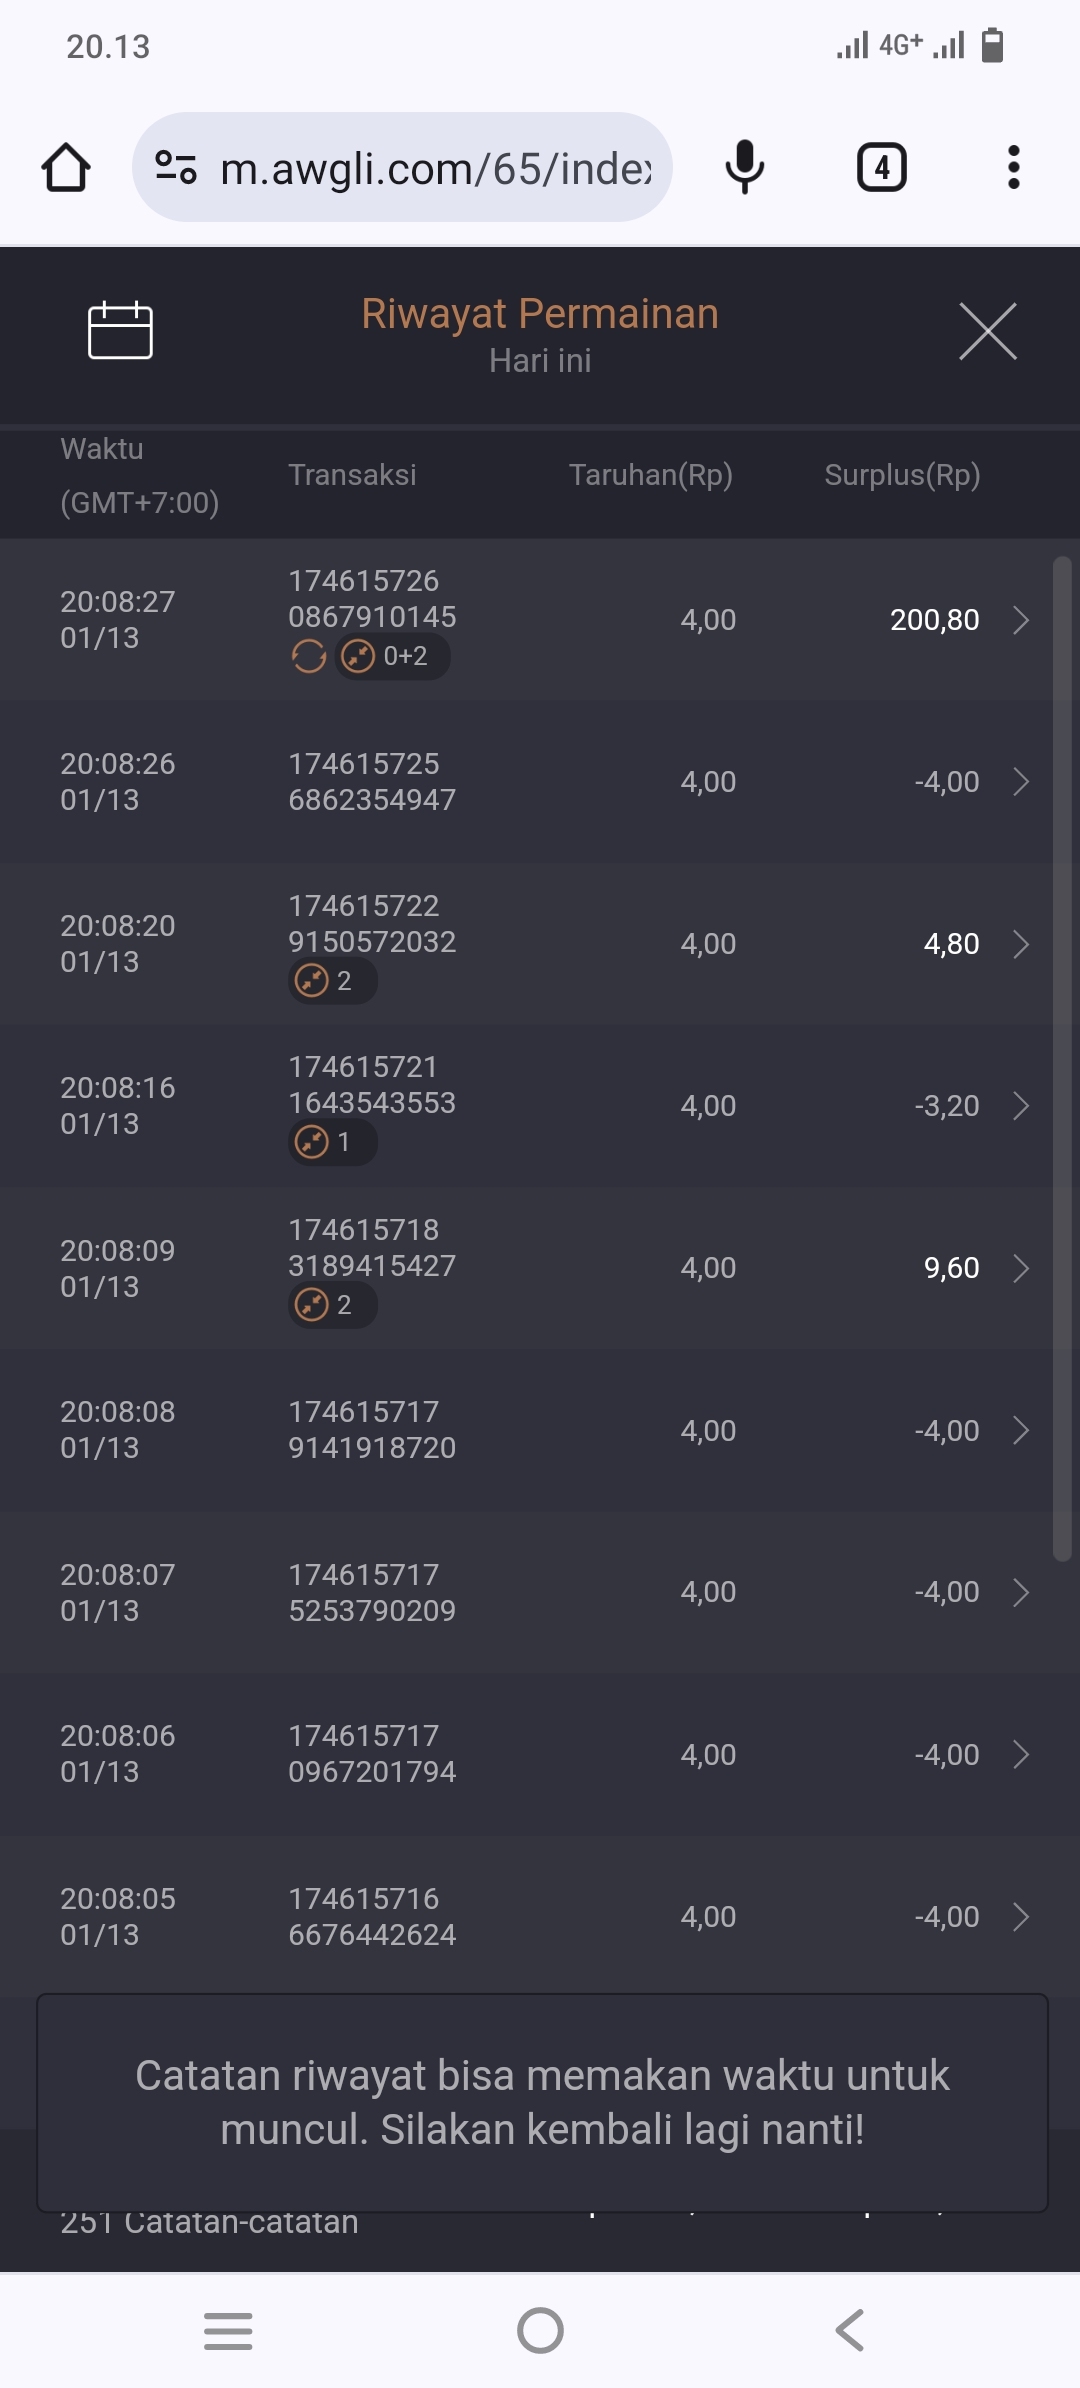Open the browser three-dot menu
1080x2388 pixels.
tap(1013, 167)
